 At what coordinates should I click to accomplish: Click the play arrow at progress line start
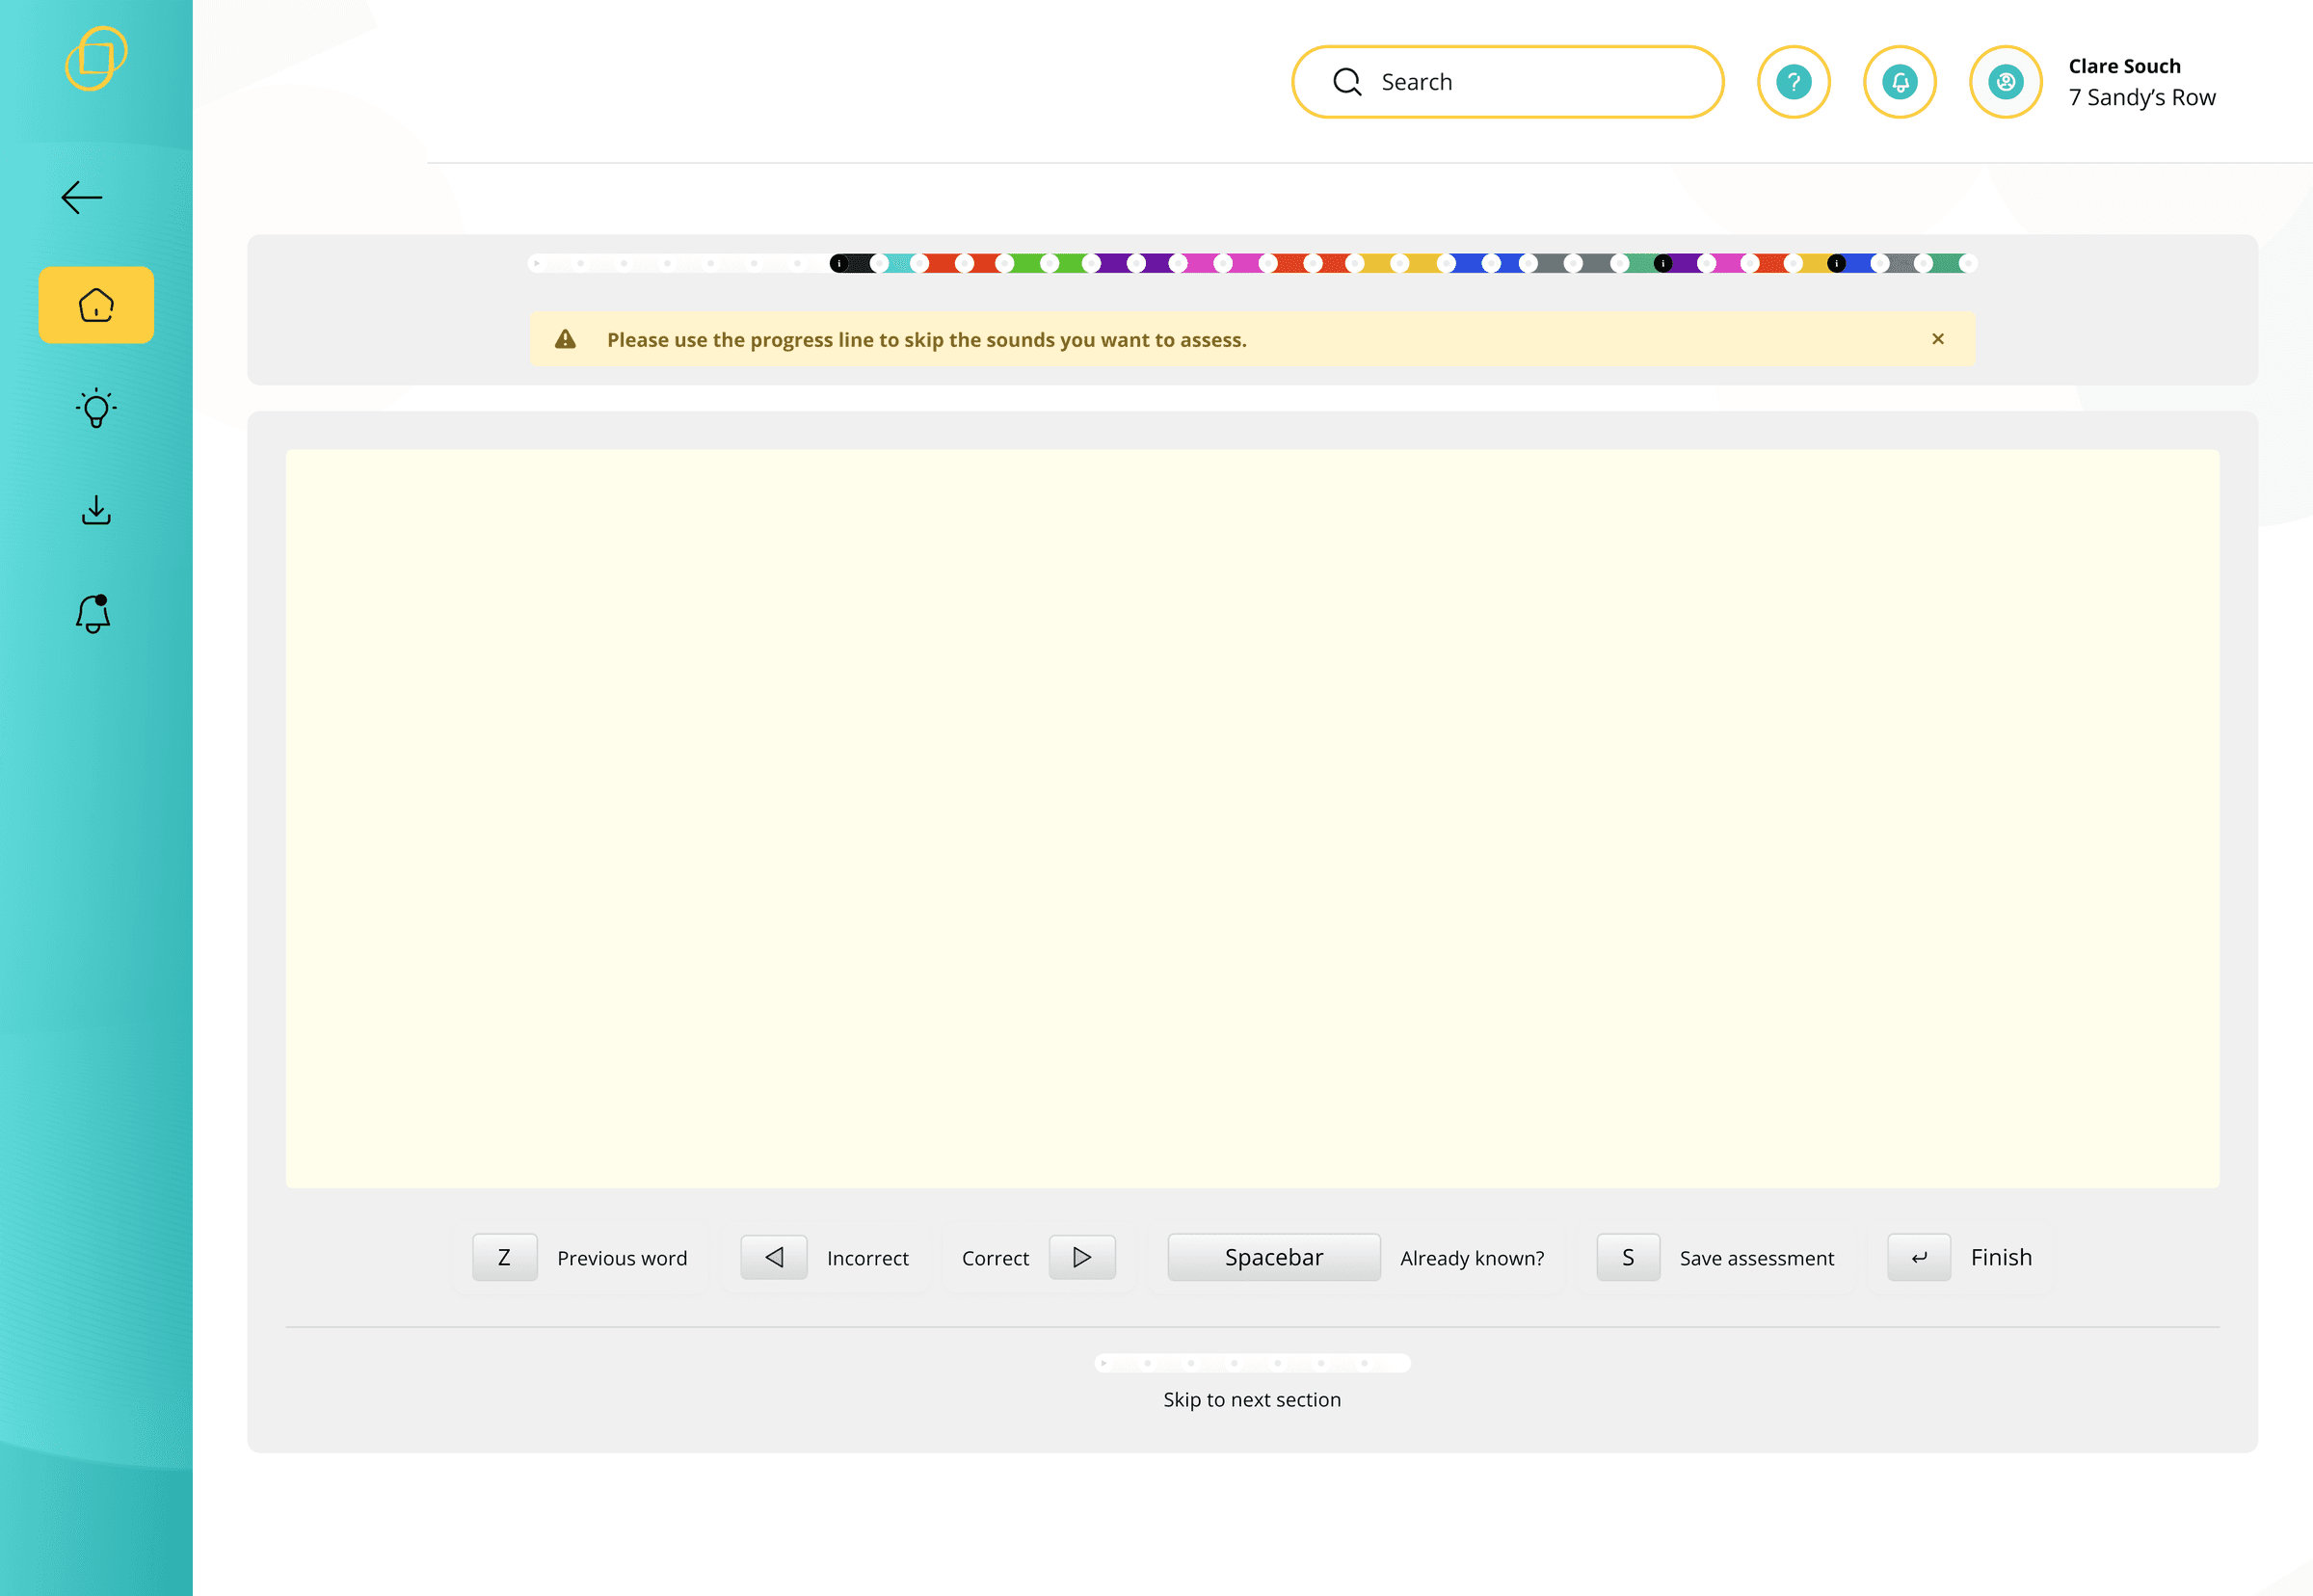[537, 263]
